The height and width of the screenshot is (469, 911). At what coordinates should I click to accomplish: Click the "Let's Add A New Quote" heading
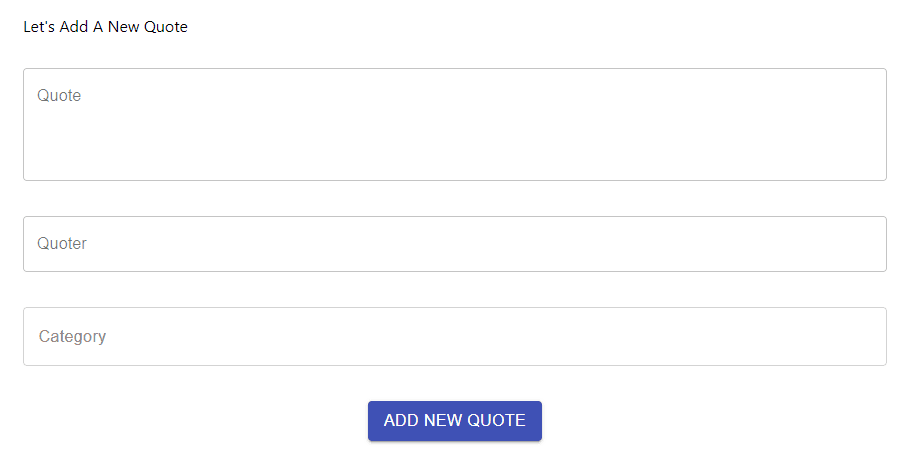(x=105, y=27)
